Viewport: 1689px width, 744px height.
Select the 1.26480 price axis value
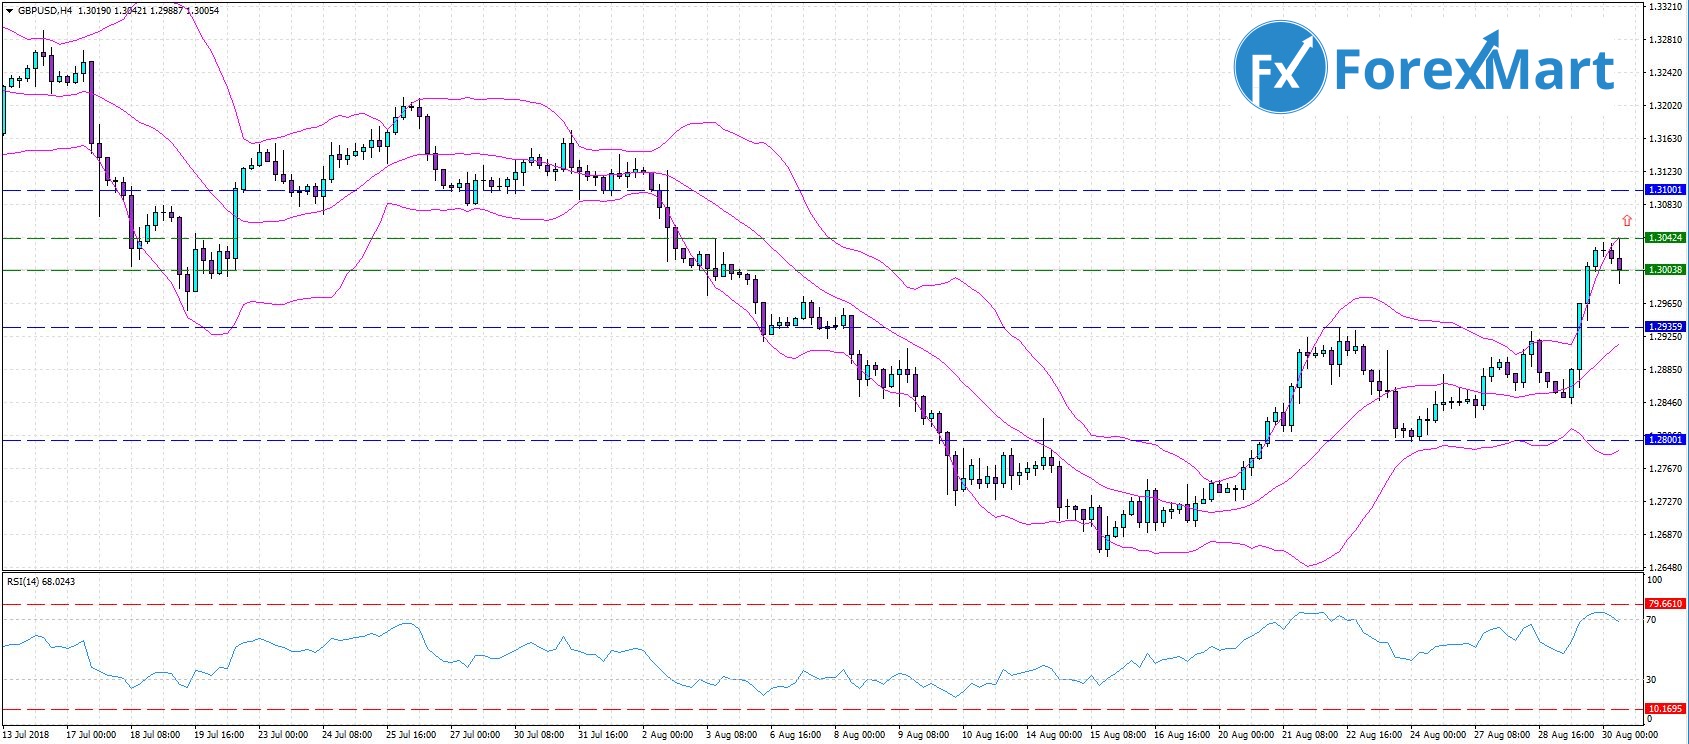point(1663,568)
